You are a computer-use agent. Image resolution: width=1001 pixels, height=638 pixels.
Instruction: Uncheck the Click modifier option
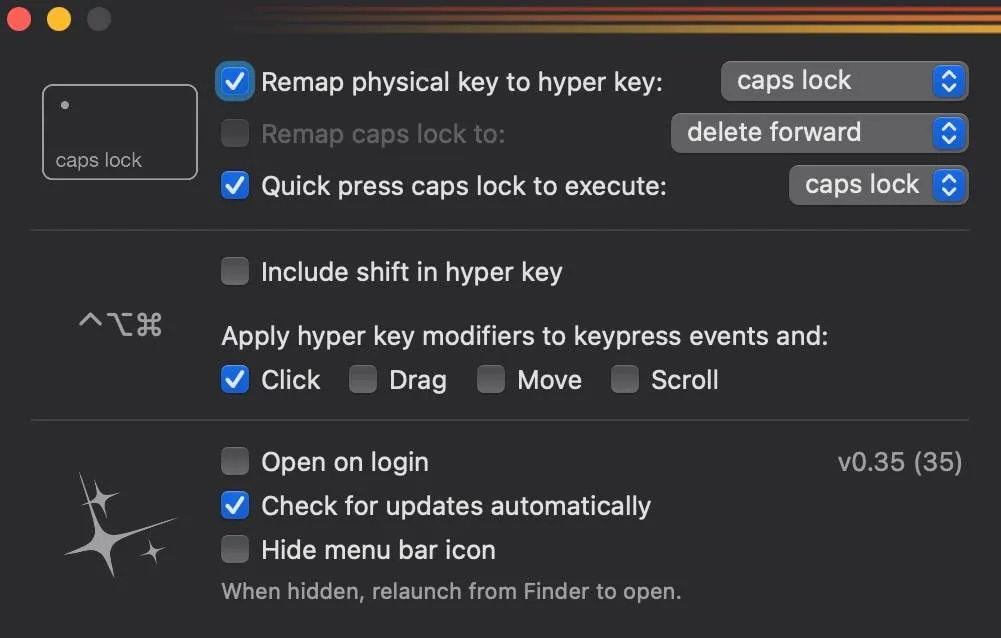pos(234,379)
